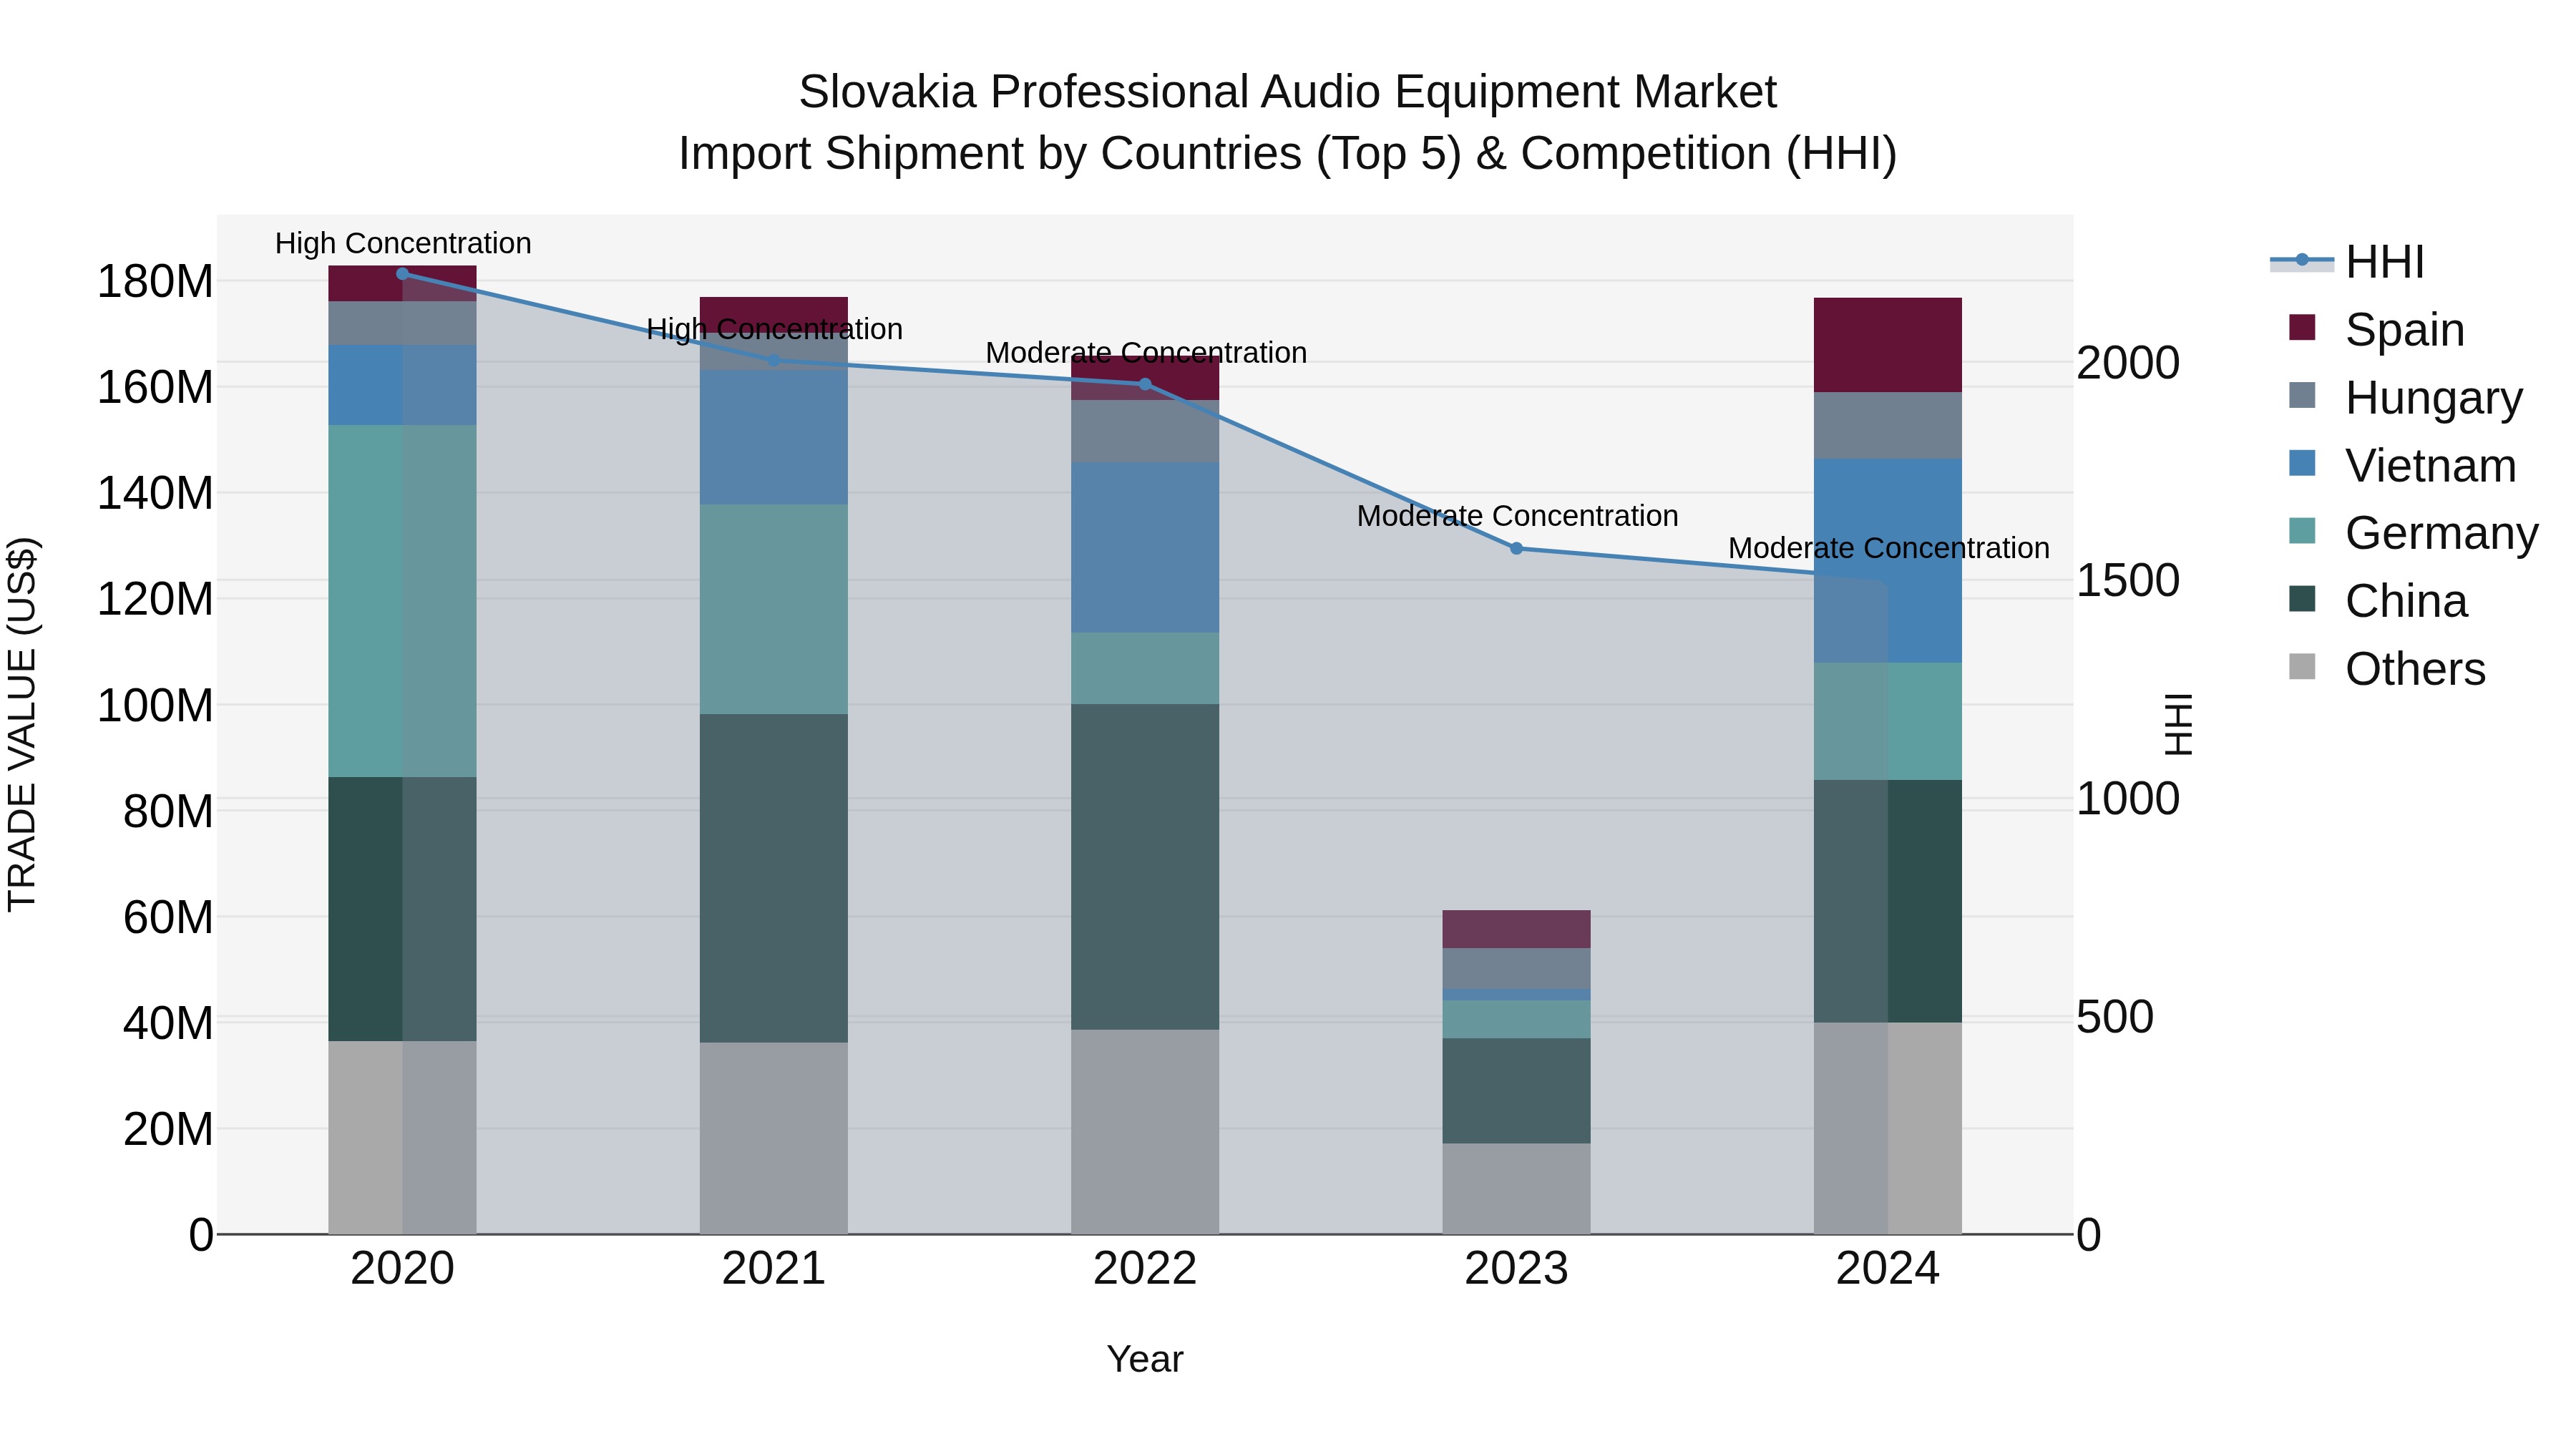Click the Vietnam blue legend swatch
Screen dimensions: 2576x1449
[x=2302, y=464]
